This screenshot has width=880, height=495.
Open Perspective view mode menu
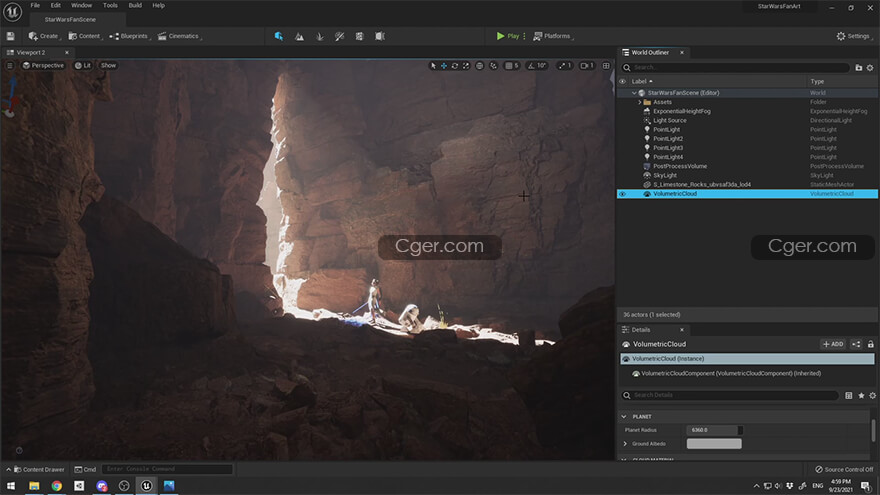(x=43, y=66)
